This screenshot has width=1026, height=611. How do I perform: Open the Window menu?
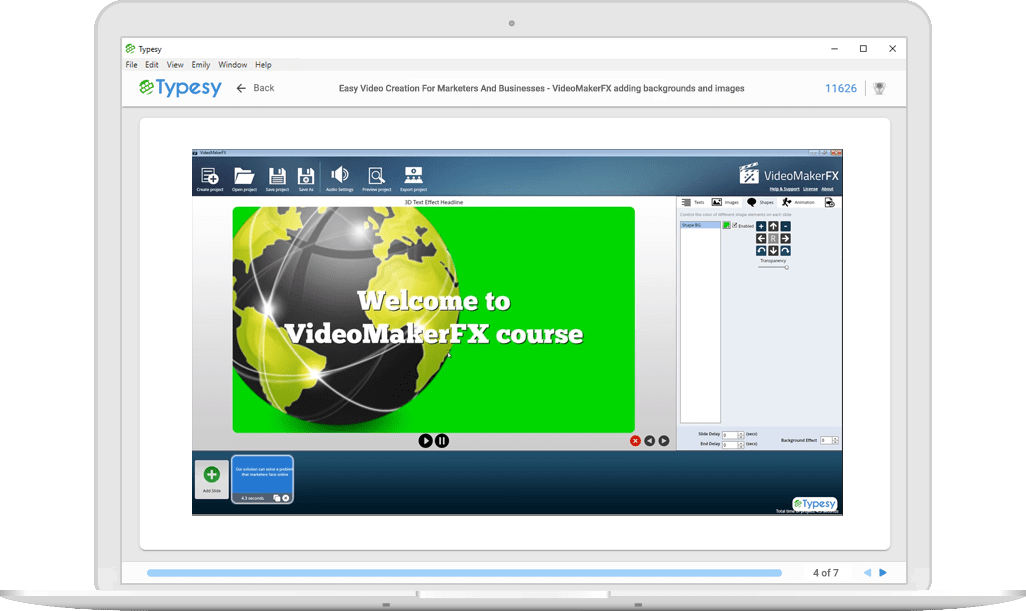[232, 65]
